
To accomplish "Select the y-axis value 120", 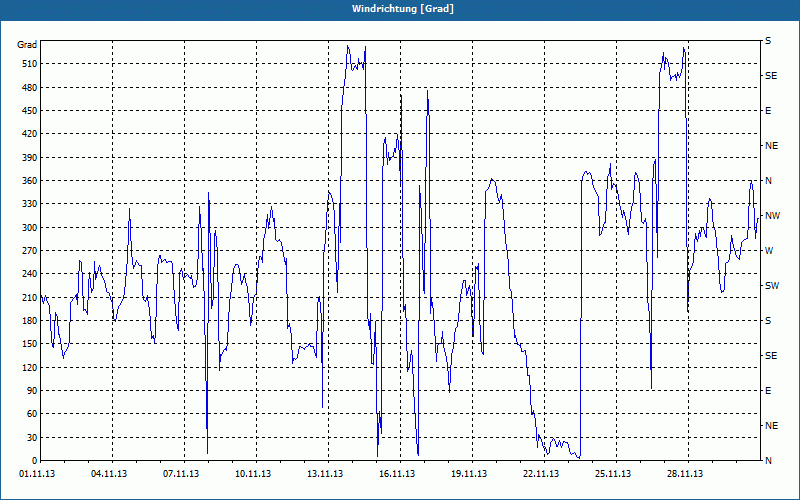I will click(x=29, y=367).
